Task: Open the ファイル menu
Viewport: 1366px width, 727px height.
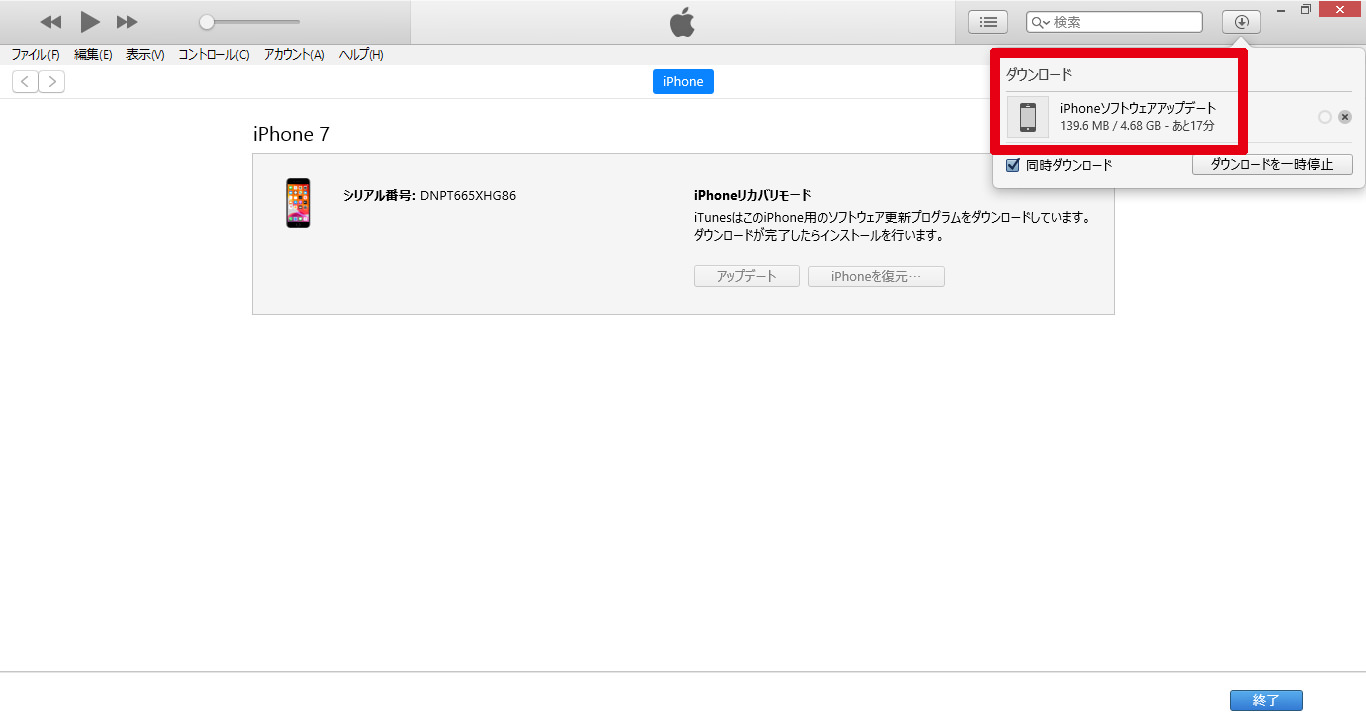Action: tap(35, 55)
